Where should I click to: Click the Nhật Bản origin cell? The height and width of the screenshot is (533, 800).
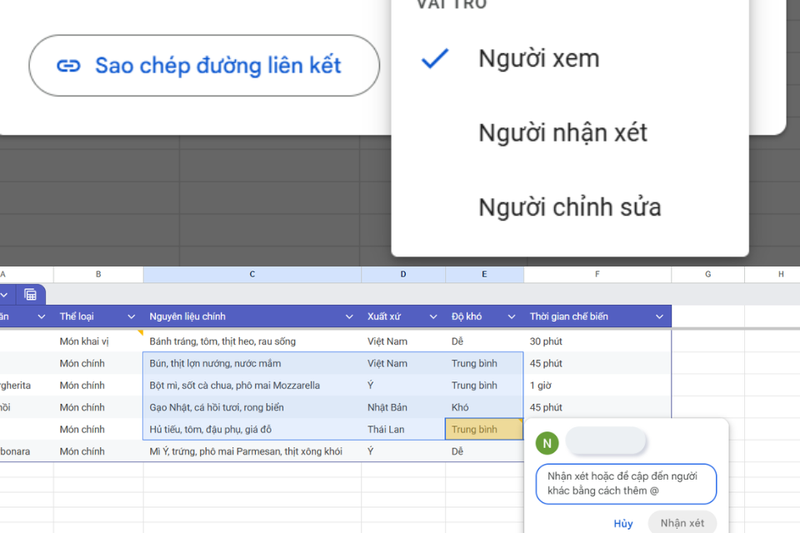pyautogui.click(x=403, y=407)
